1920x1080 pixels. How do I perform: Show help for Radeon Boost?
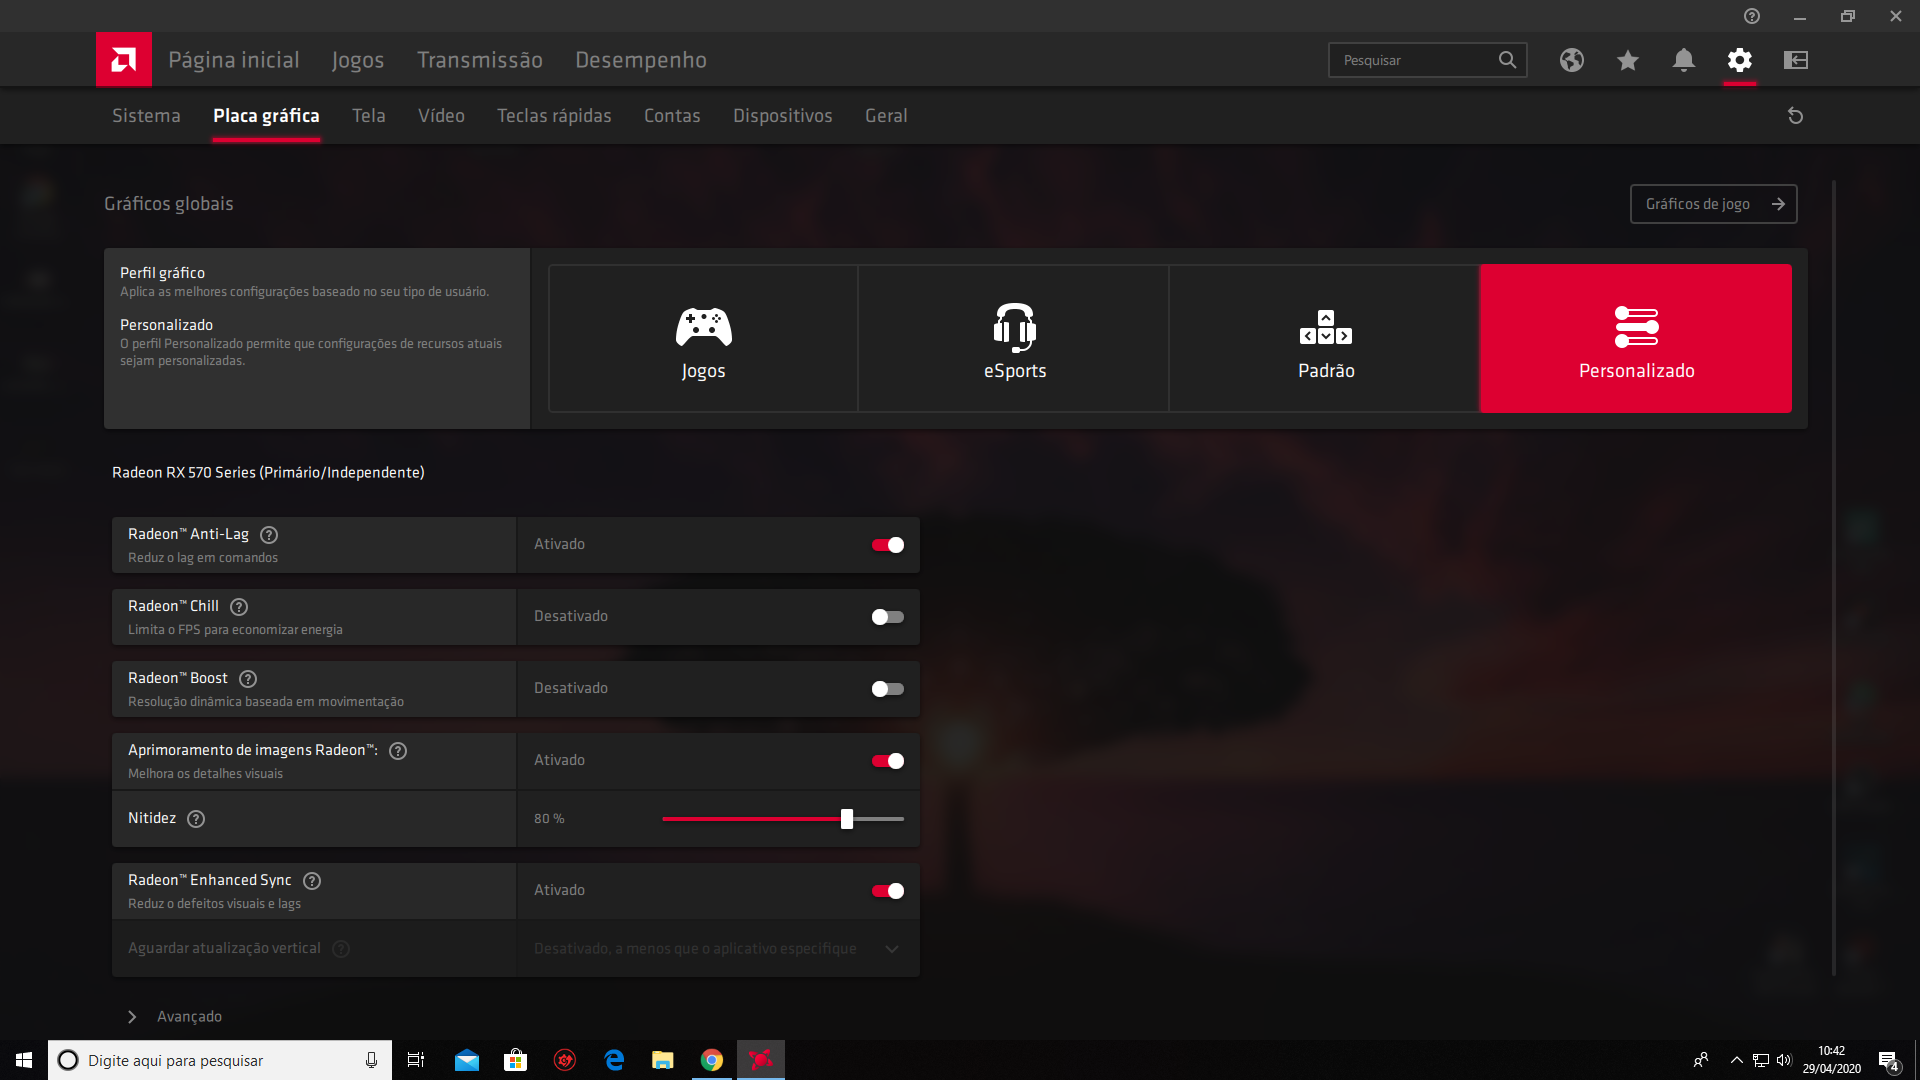(248, 679)
